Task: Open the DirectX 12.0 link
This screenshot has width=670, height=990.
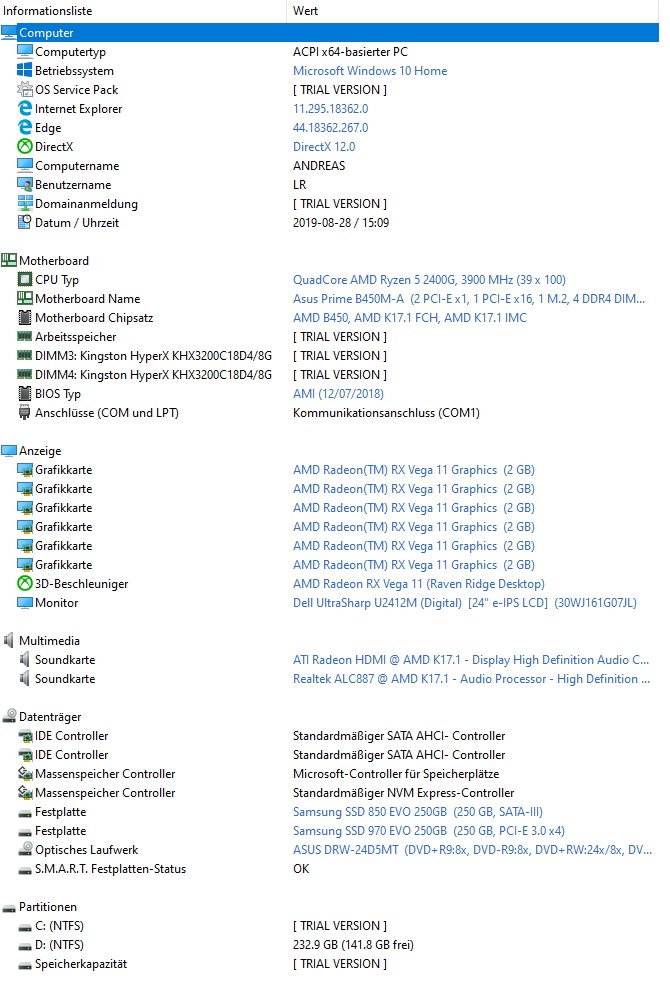Action: 324,146
